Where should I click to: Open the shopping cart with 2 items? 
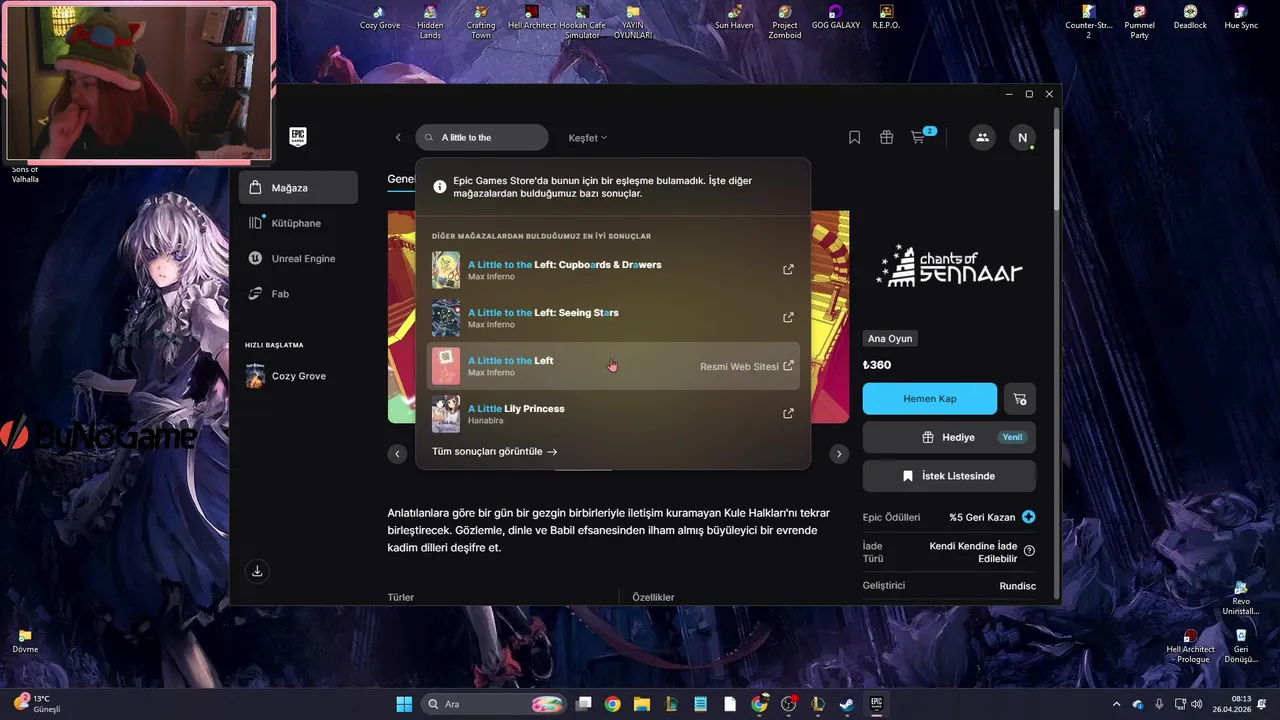point(921,137)
